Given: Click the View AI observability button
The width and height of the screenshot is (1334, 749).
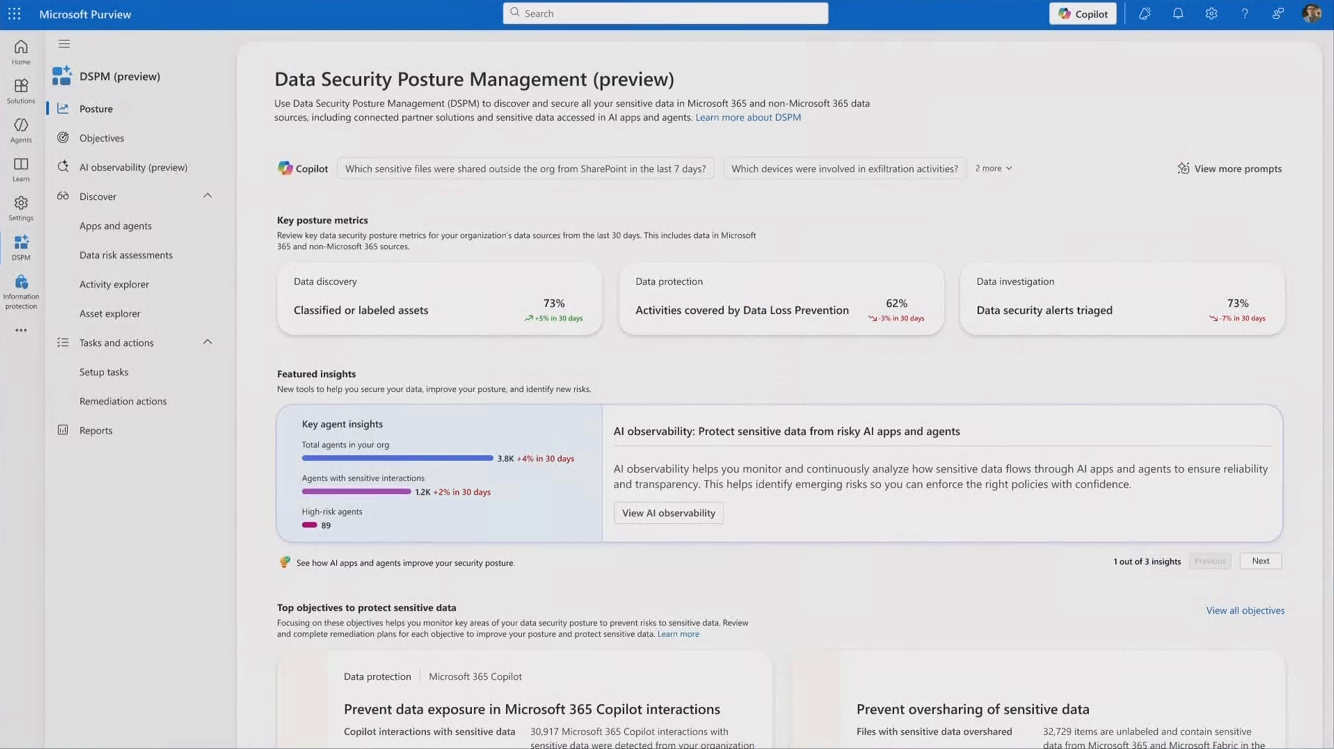Looking at the screenshot, I should click(x=668, y=513).
